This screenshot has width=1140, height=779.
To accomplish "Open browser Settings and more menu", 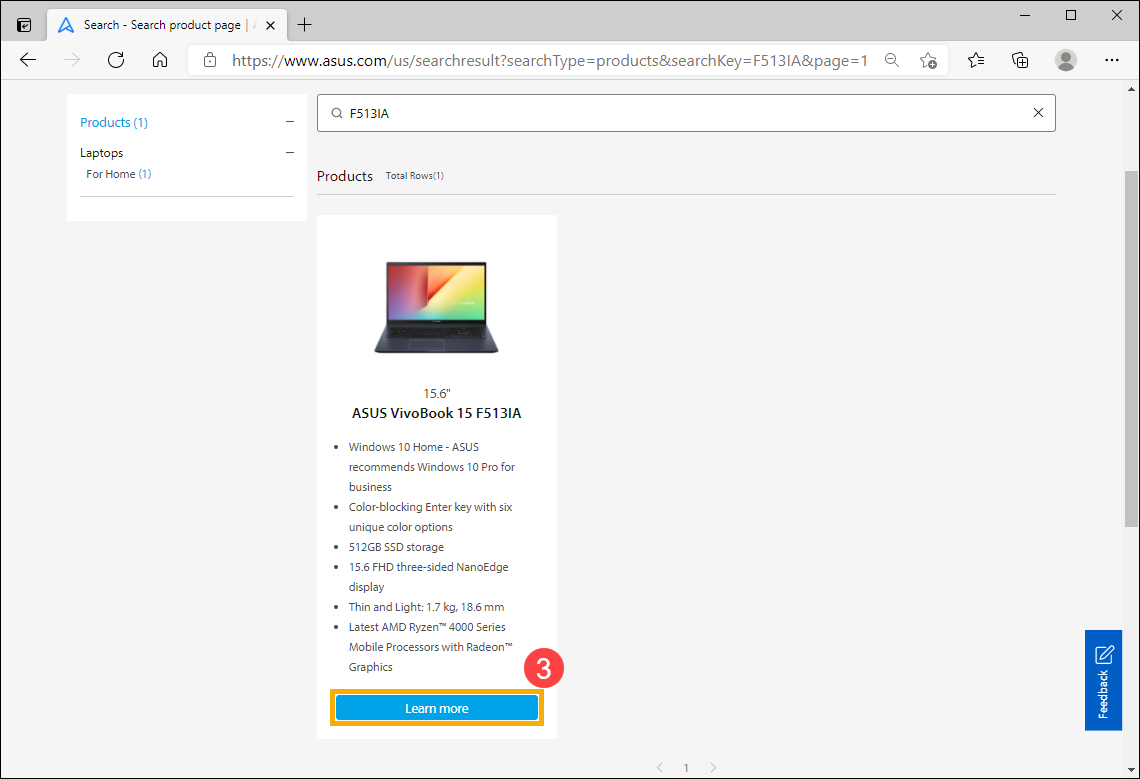I will (1111, 60).
